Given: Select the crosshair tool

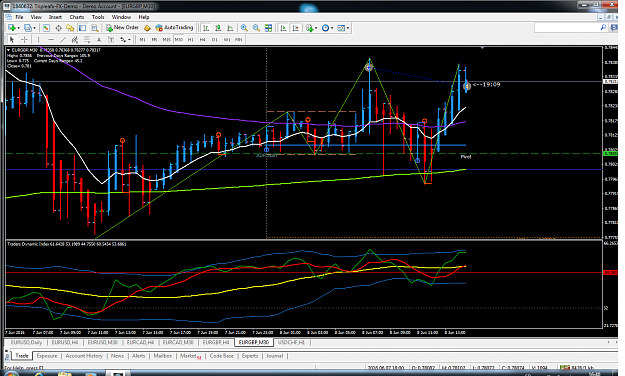Looking at the screenshot, I should point(24,39).
